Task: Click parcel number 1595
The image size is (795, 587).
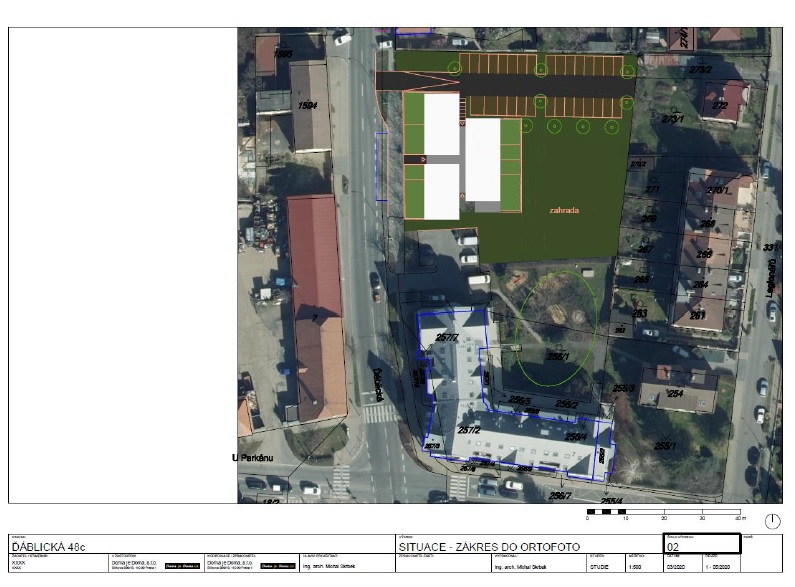Action: [283, 54]
